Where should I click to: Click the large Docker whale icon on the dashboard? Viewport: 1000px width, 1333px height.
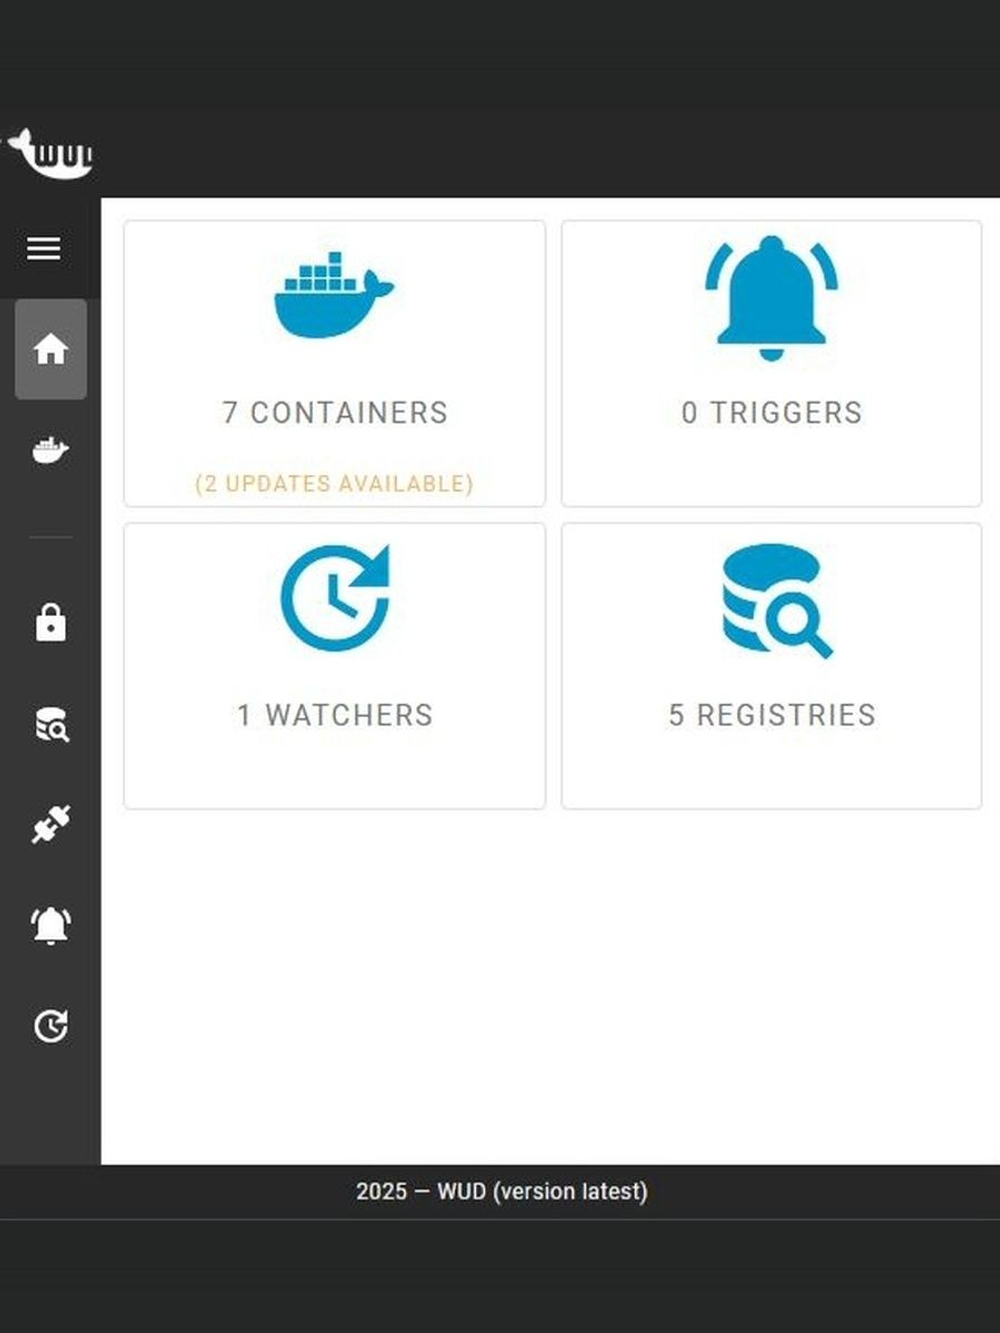pos(334,295)
